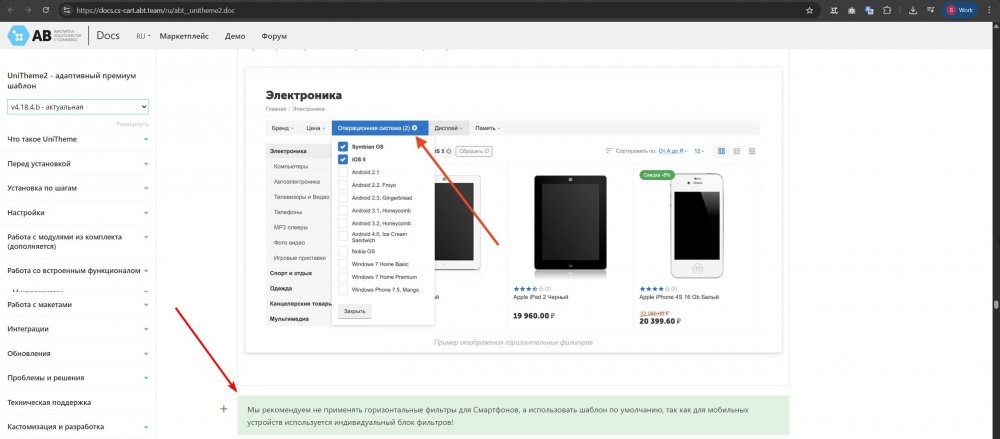
Task: Toggle the Symbian OS checkbox
Action: click(x=343, y=147)
